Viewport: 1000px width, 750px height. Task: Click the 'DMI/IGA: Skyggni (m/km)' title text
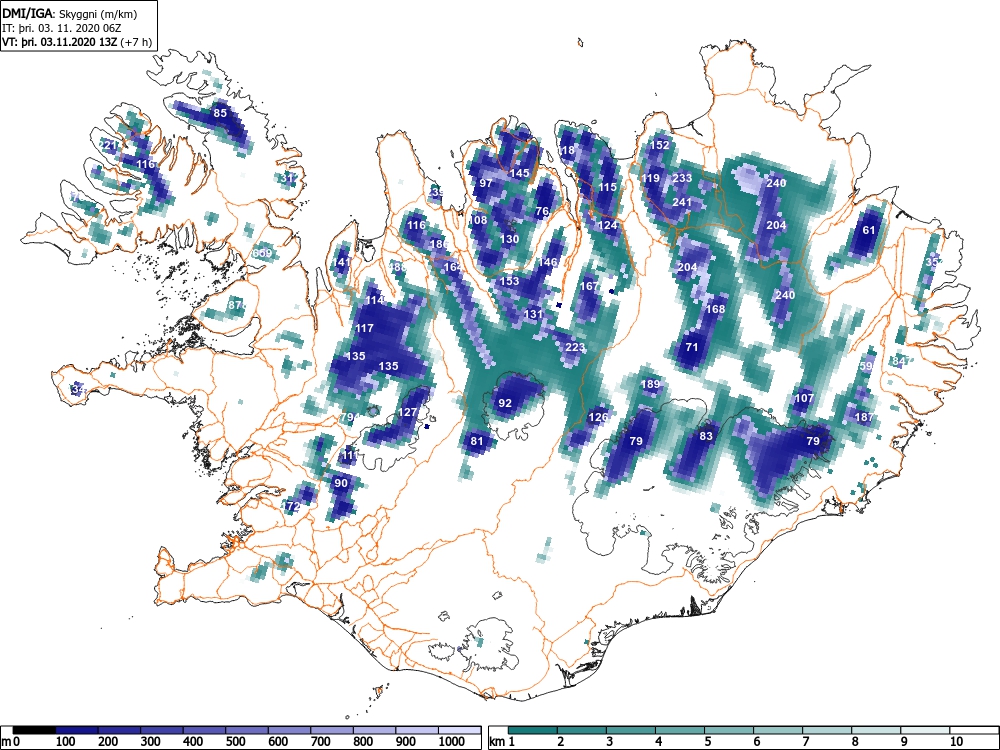tap(70, 14)
